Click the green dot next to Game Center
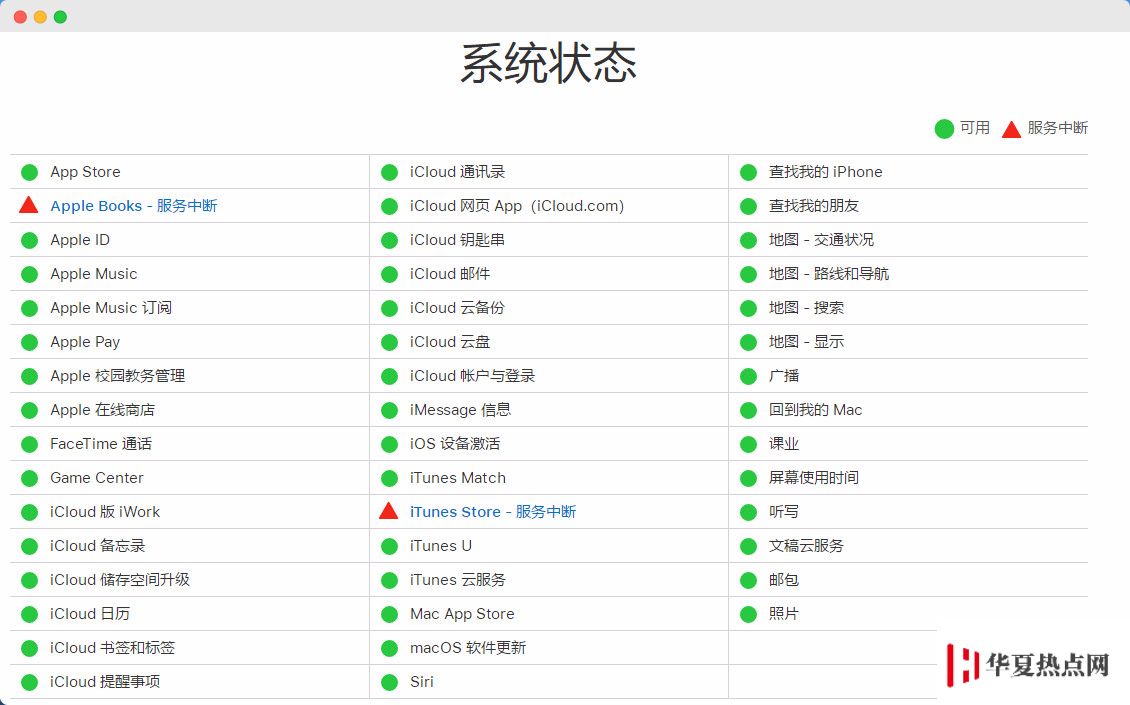This screenshot has width=1130, height=705. coord(30,478)
